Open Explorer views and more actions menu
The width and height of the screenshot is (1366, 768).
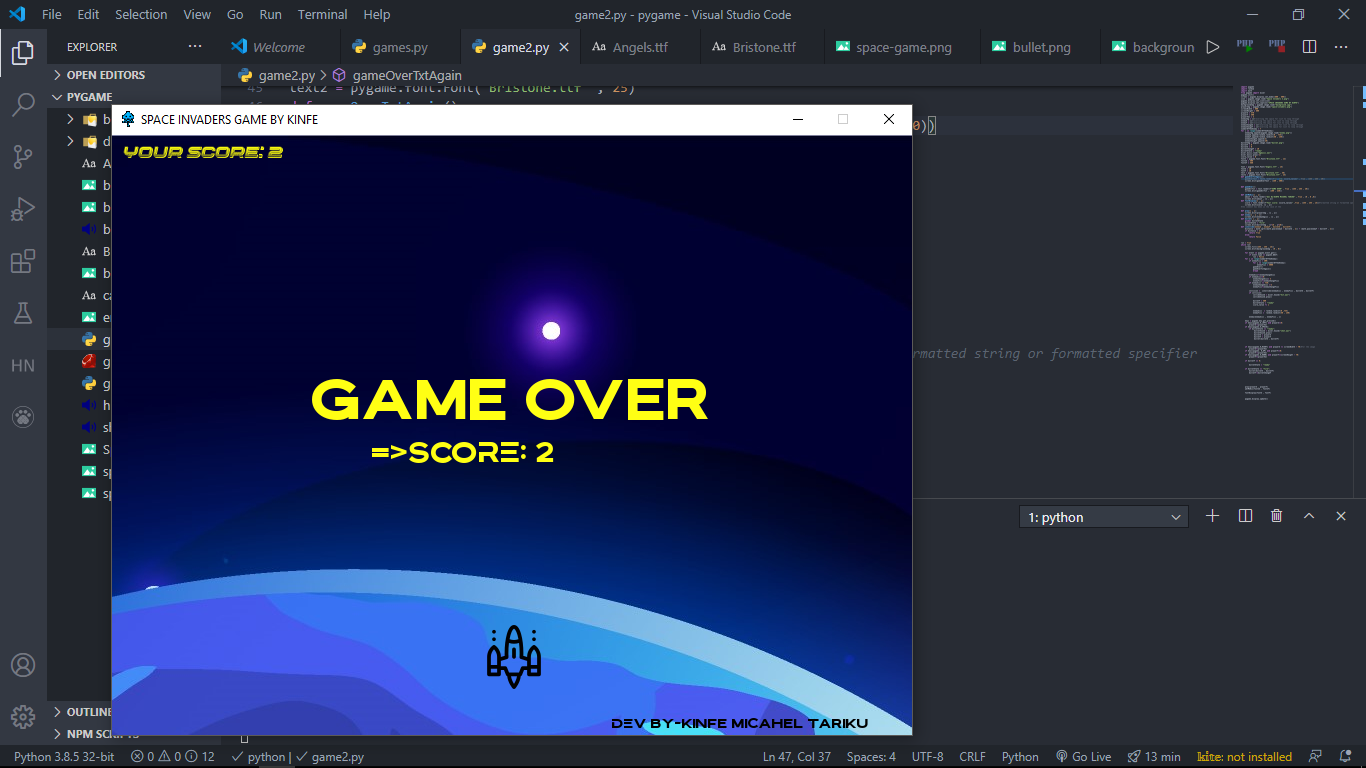click(x=195, y=47)
